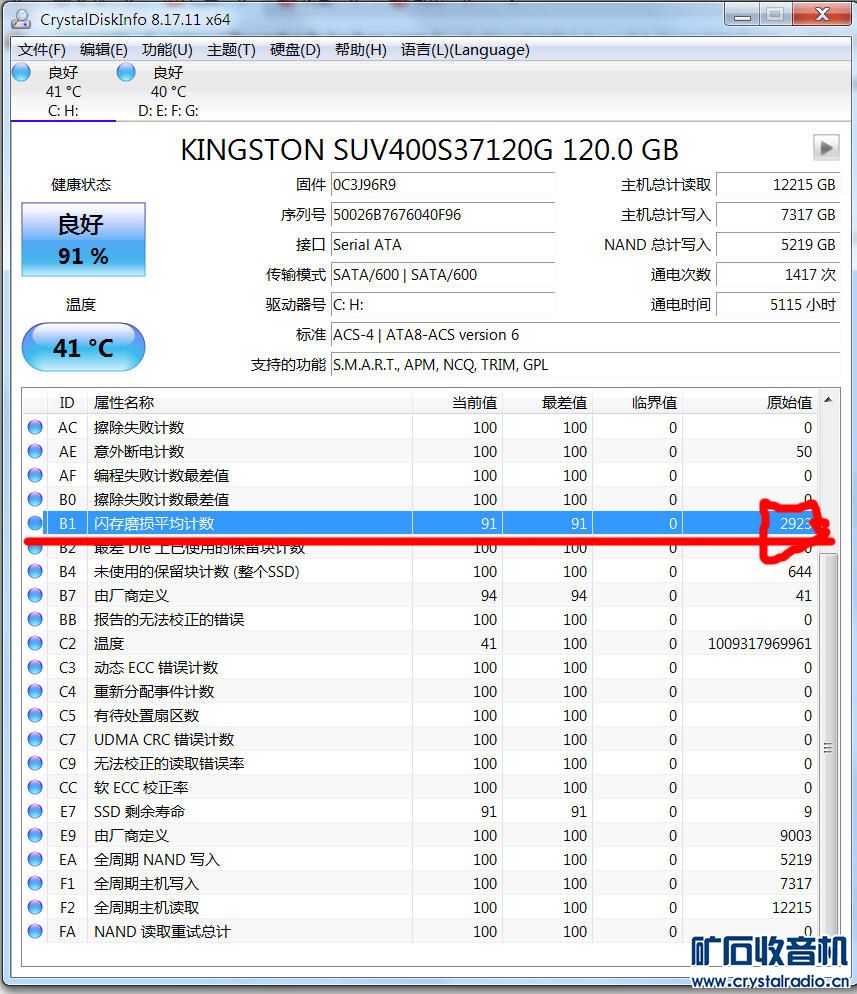This screenshot has width=857, height=994.
Task: Open the 主题(T) menu
Action: [x=231, y=50]
